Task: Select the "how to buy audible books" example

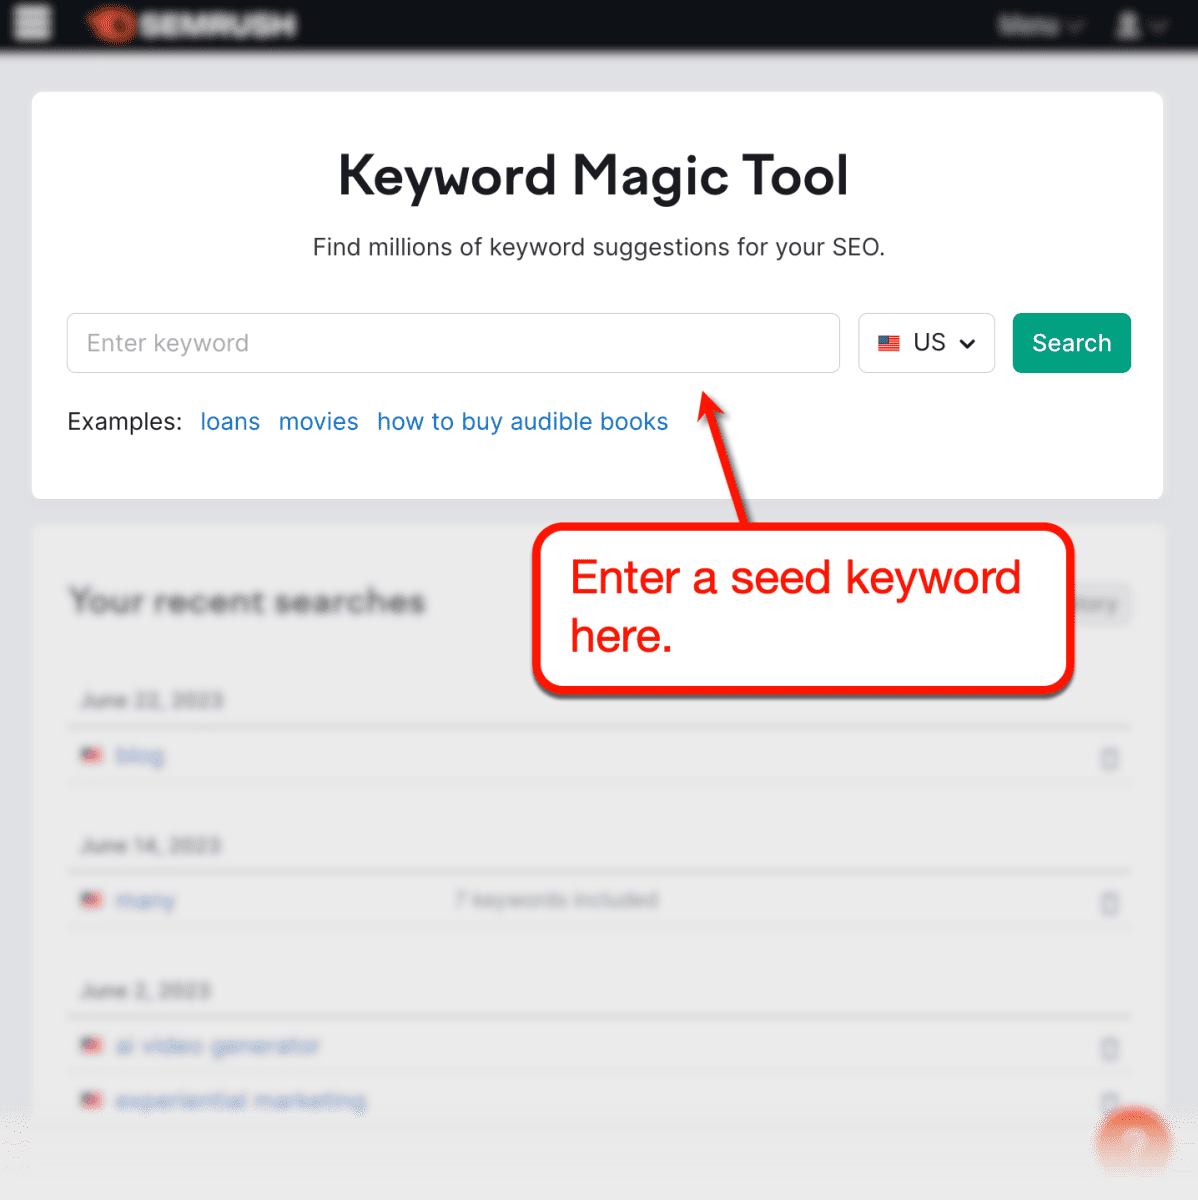Action: click(x=522, y=421)
